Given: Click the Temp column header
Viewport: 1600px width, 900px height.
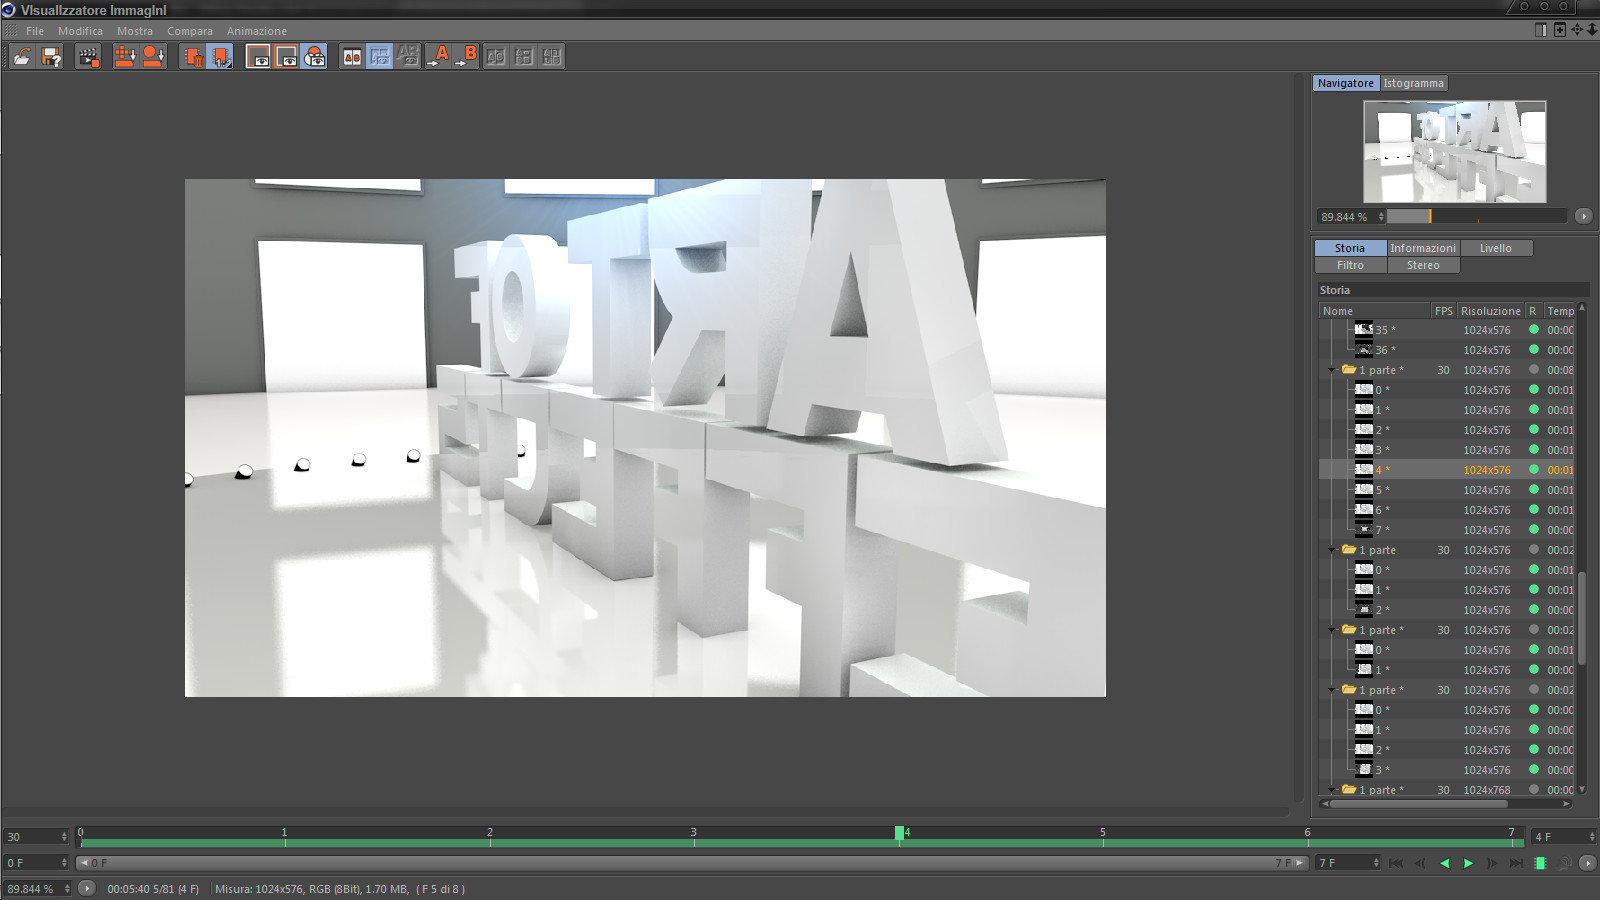Looking at the screenshot, I should (x=1559, y=311).
